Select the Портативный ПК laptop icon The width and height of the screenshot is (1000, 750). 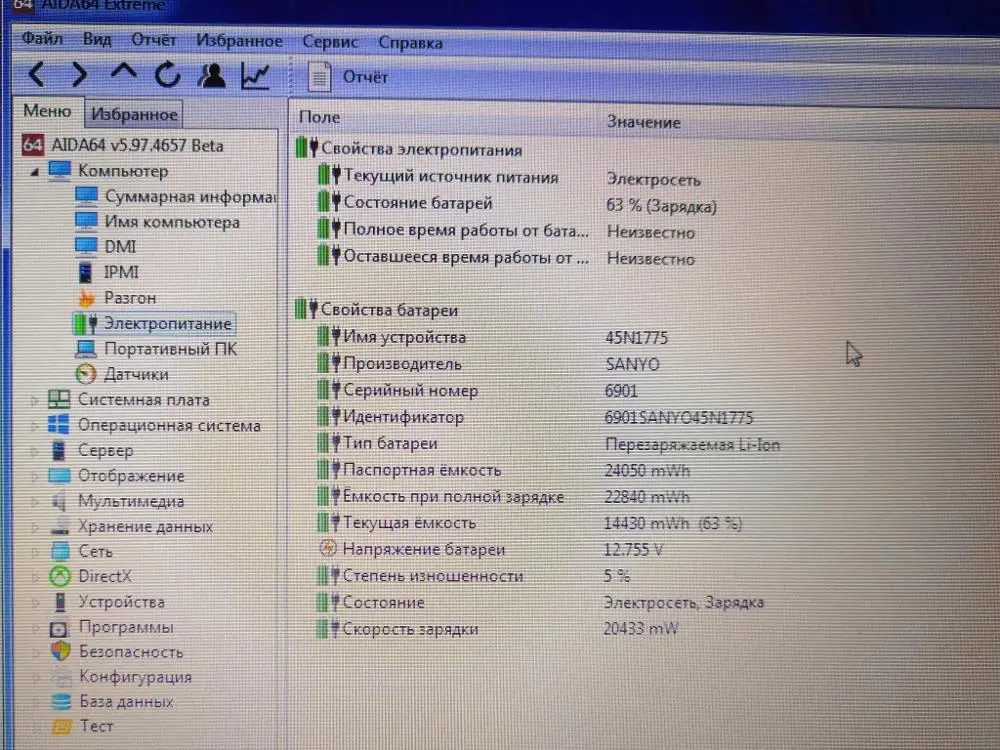pos(86,348)
